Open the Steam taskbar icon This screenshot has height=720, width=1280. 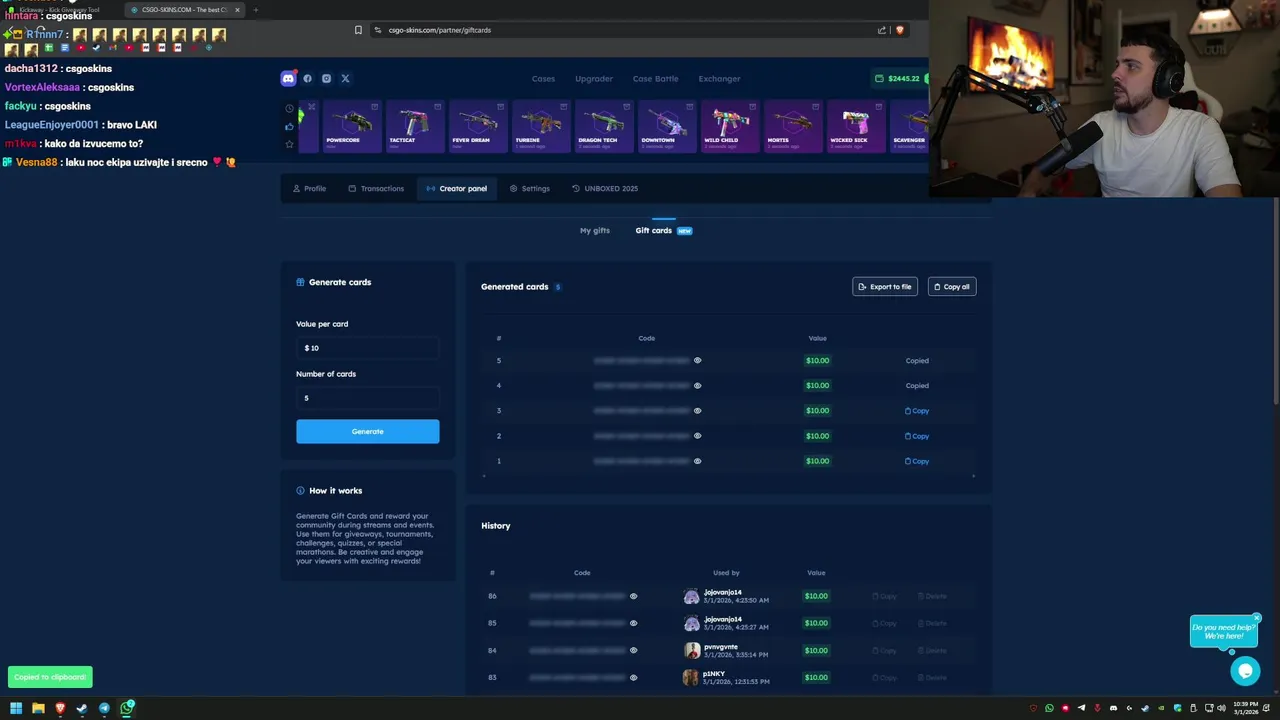click(82, 708)
